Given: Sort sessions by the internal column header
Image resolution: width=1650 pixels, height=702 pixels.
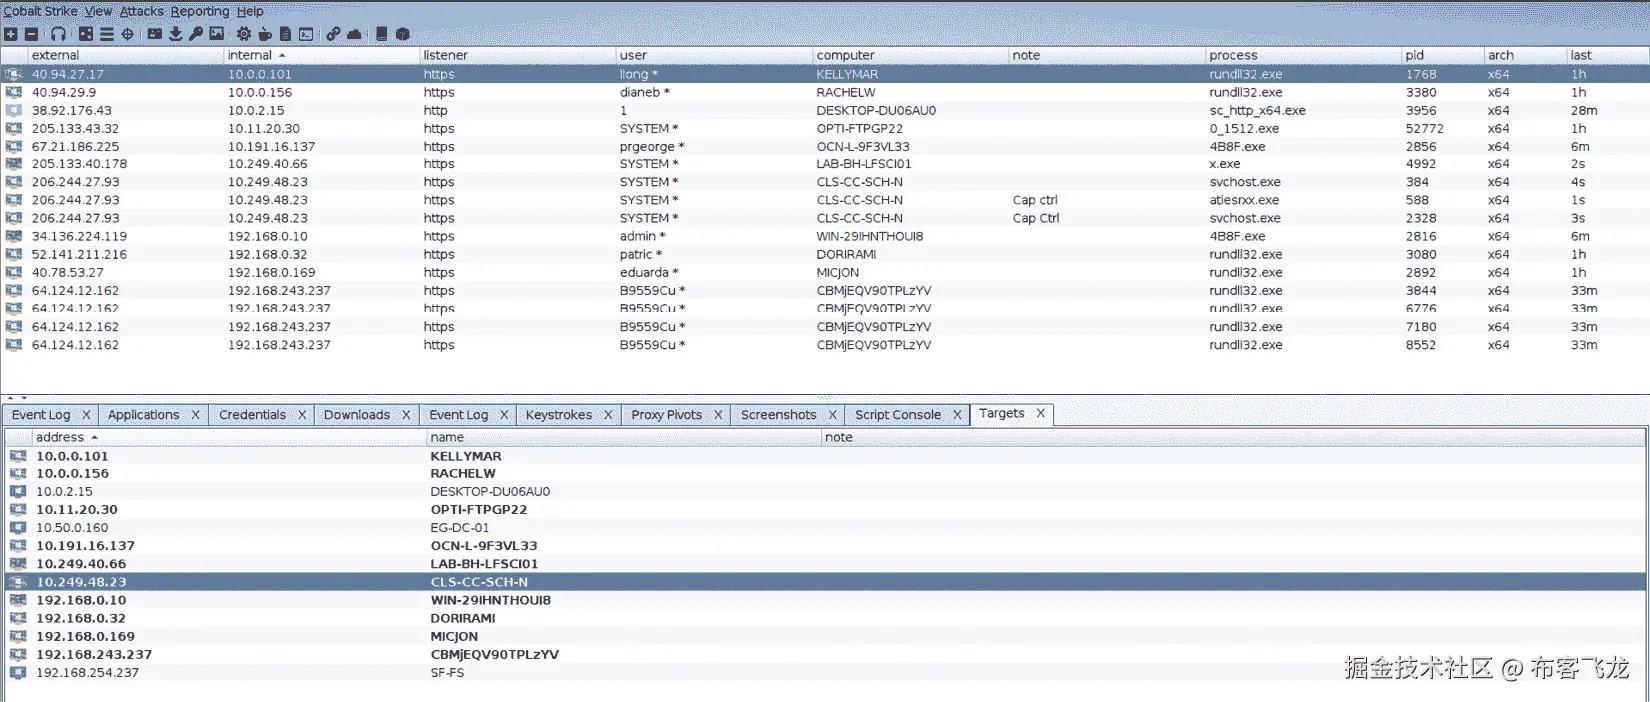Looking at the screenshot, I should pos(321,55).
